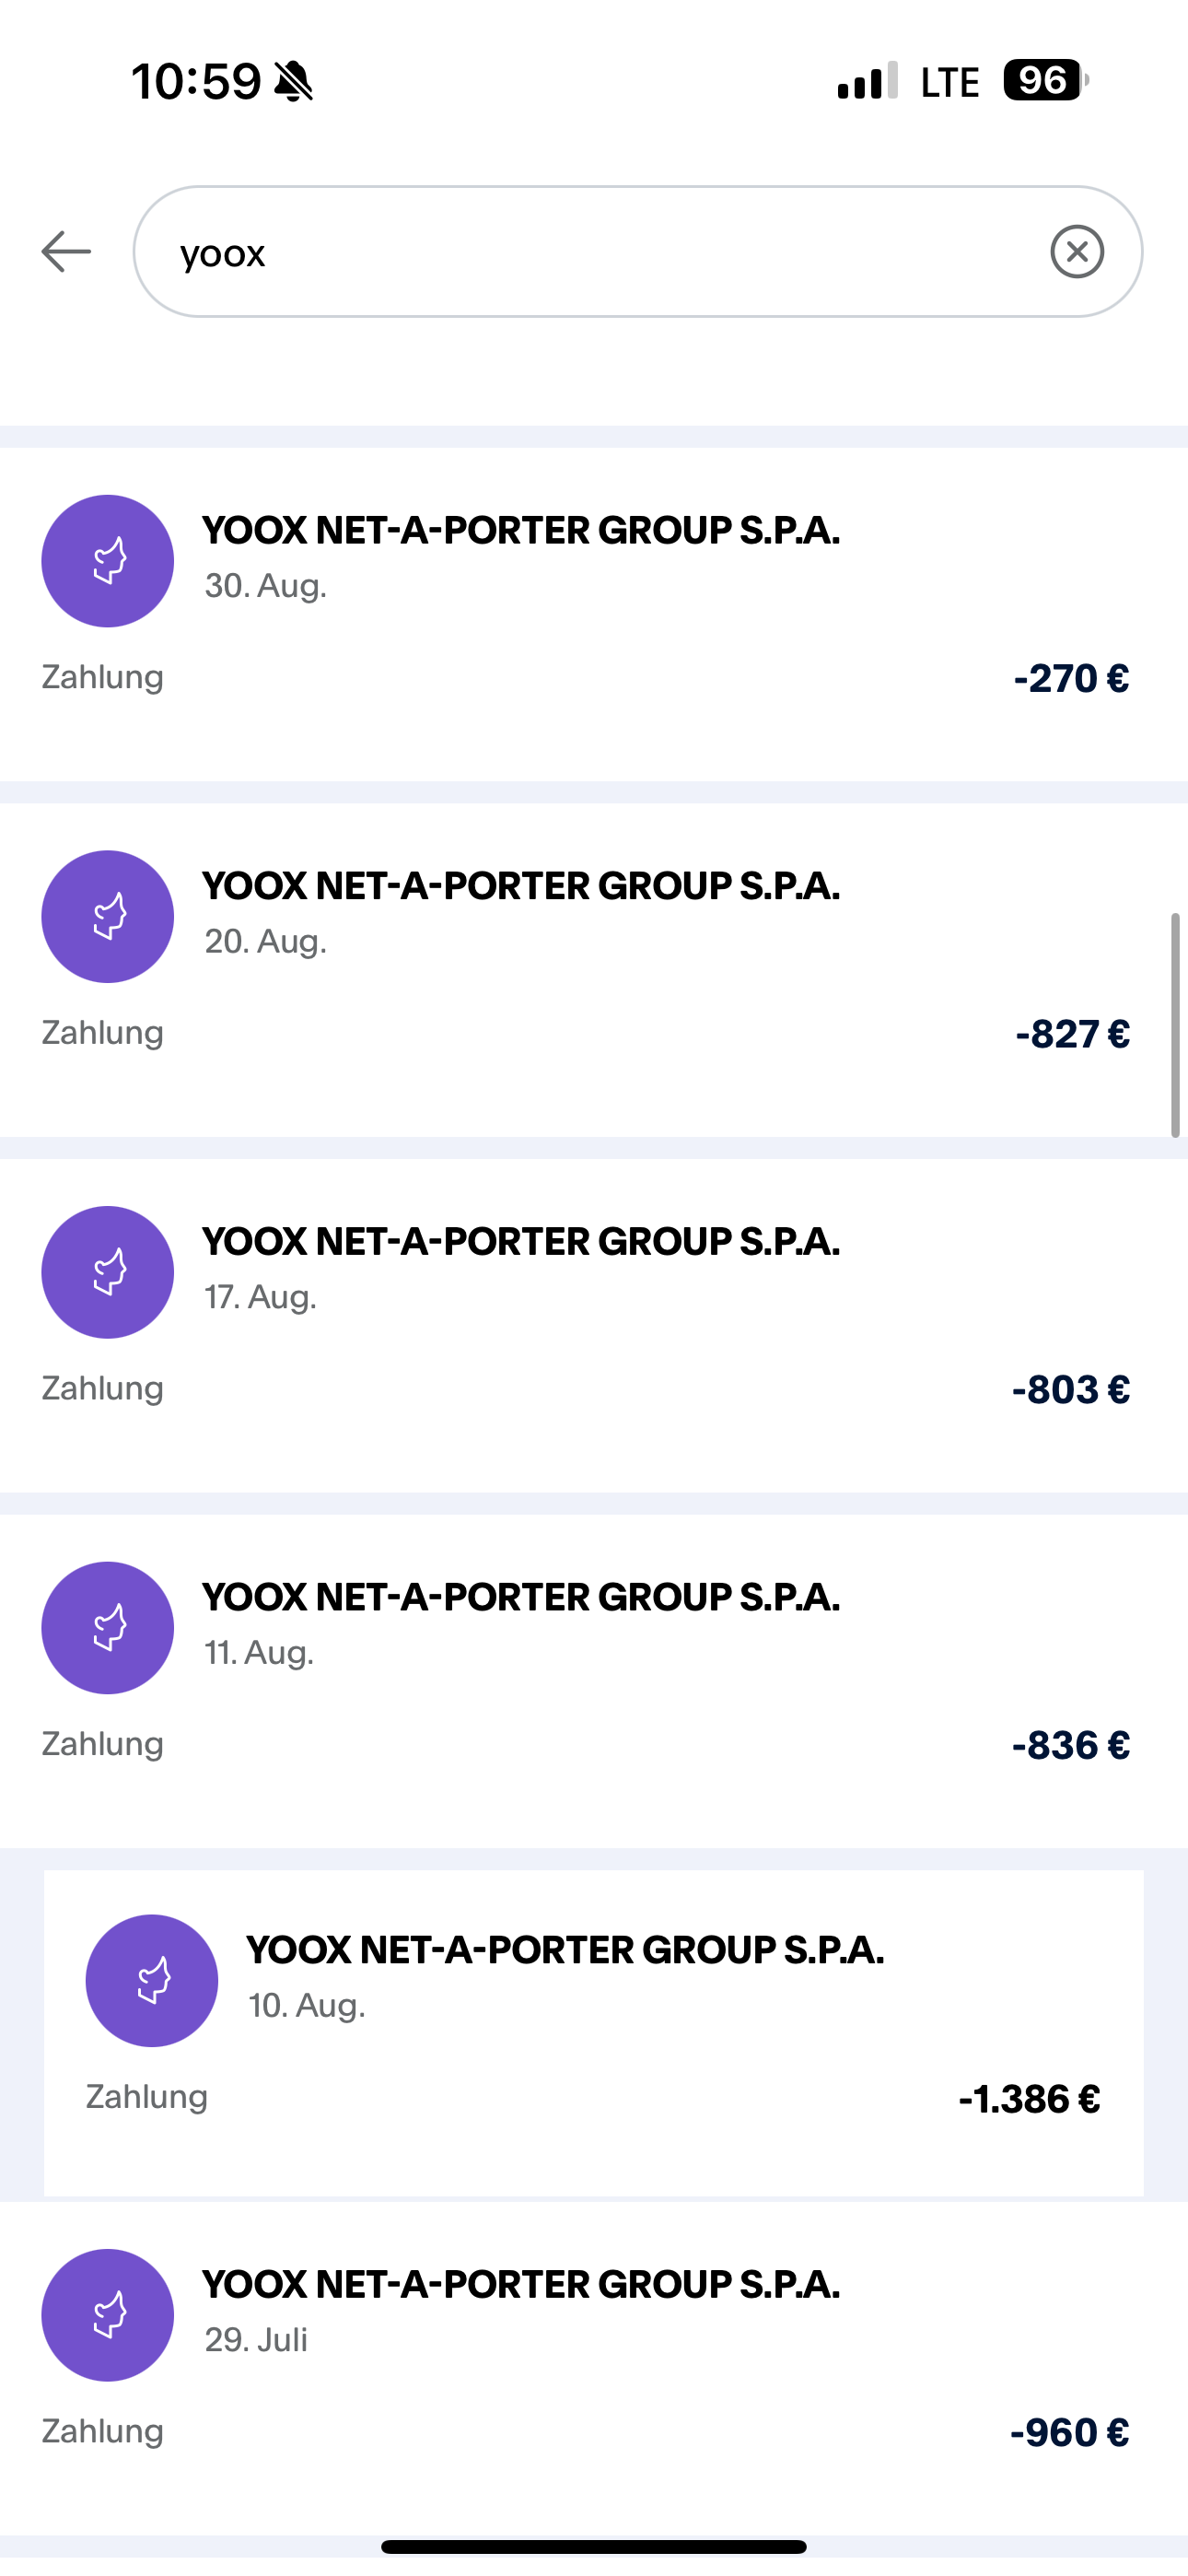Screen dimensions: 1188x2576
Task: Open the 20. Aug. YOOX transaction title
Action: click(x=520, y=886)
